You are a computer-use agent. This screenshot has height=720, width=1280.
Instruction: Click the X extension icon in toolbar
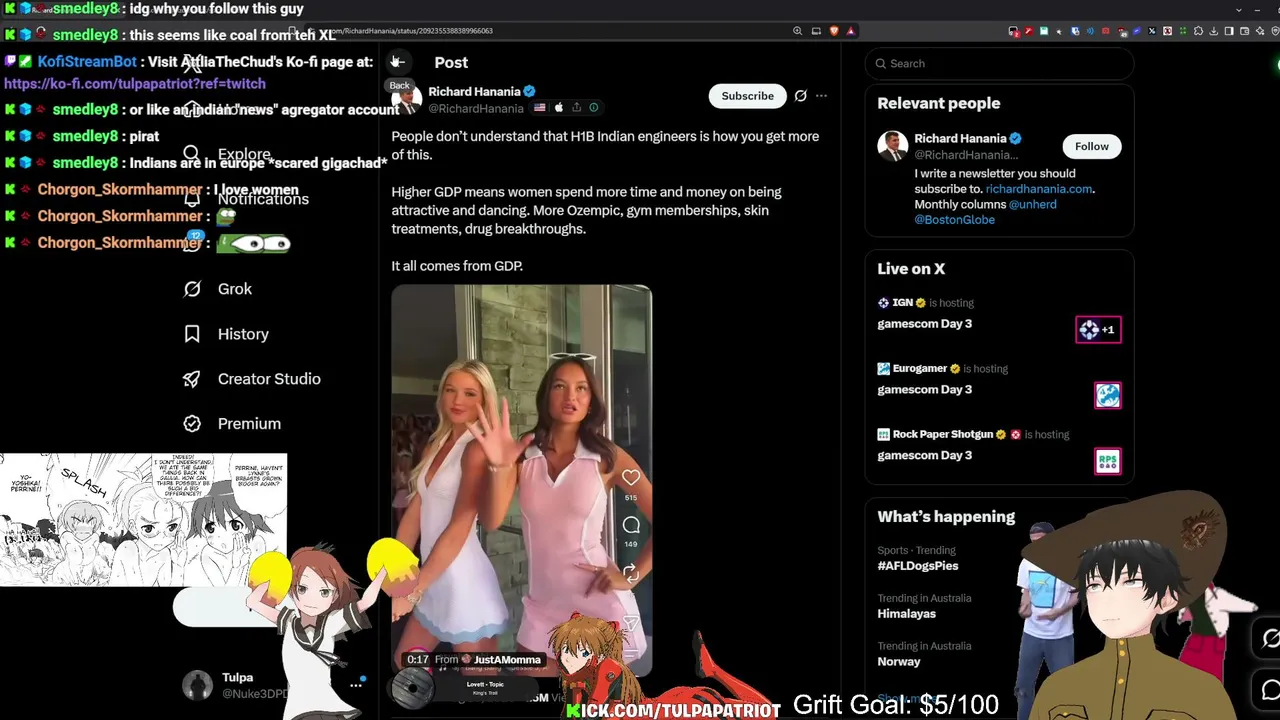point(1152,31)
